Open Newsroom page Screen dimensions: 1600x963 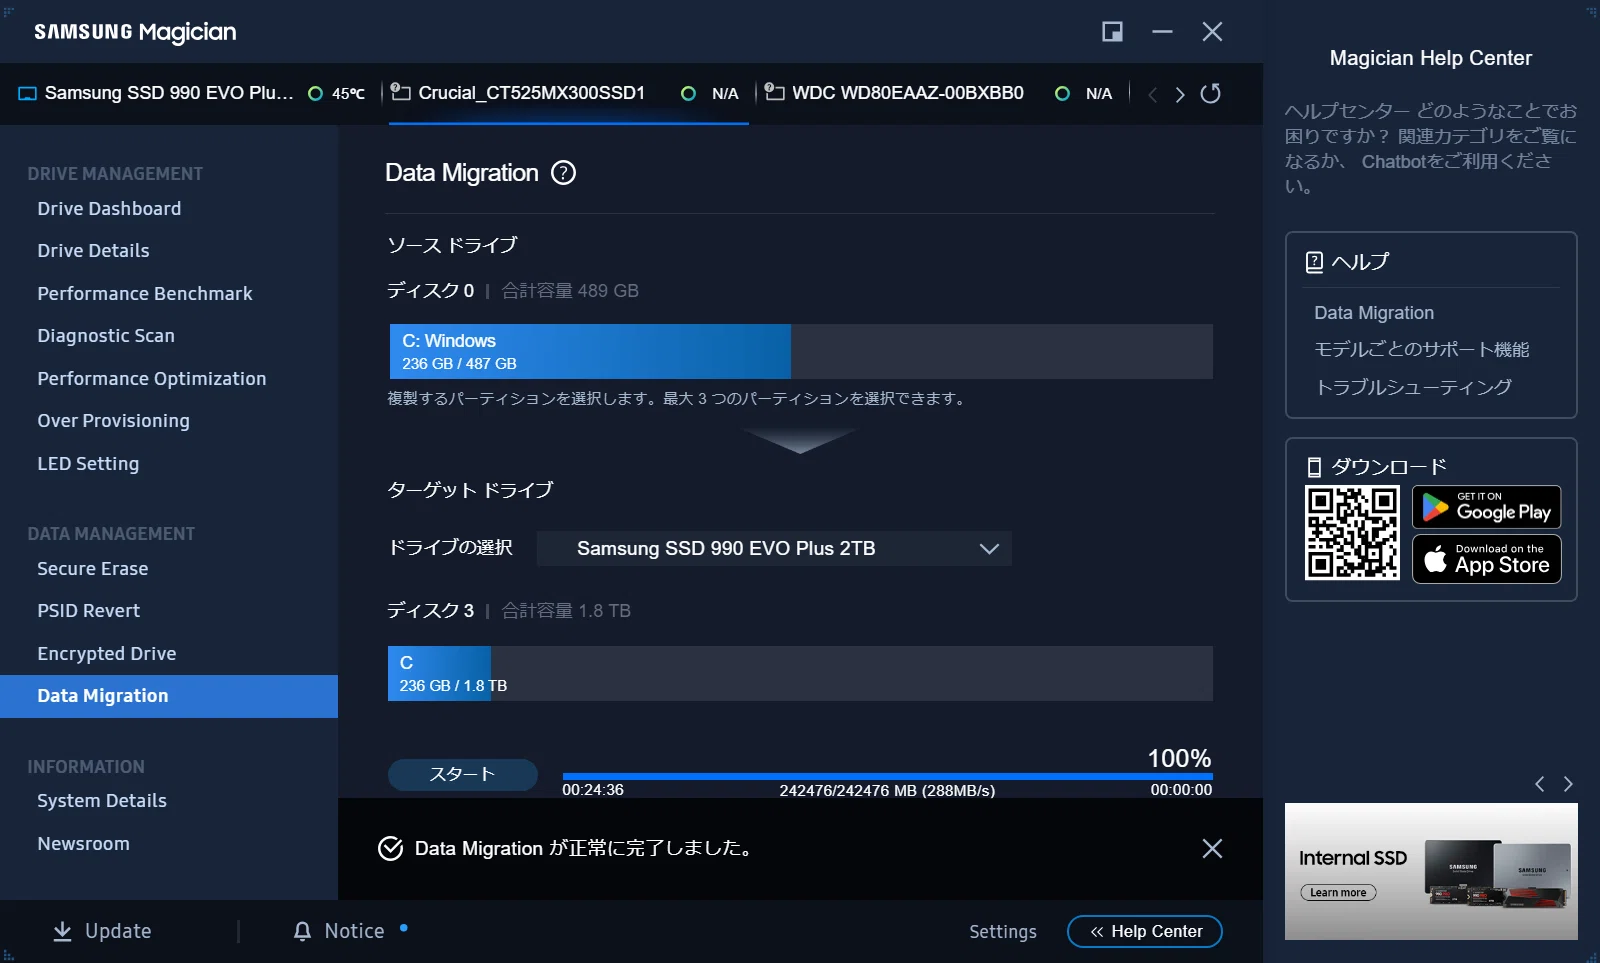pos(83,844)
